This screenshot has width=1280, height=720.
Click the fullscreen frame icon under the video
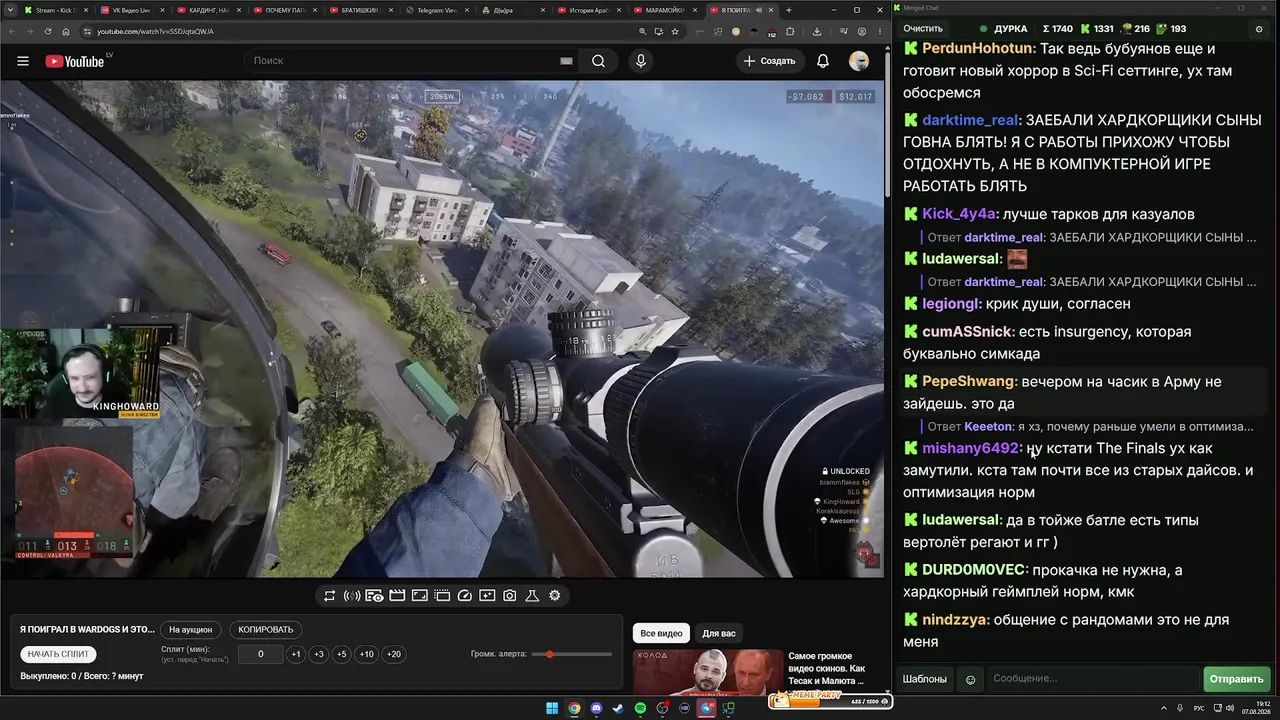419,596
